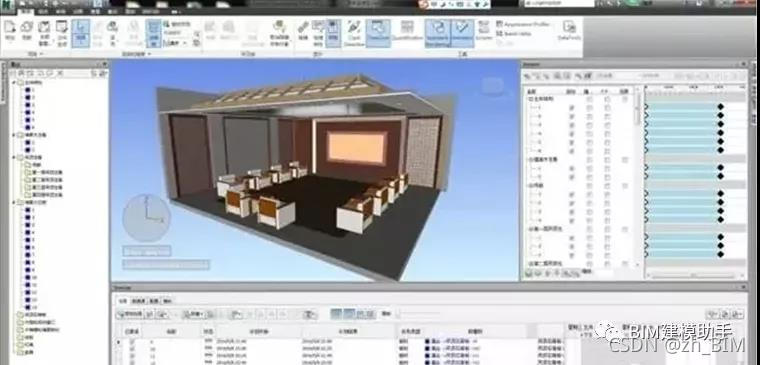Click the Append file ribbon icon
The image size is (760, 365).
pos(10,30)
